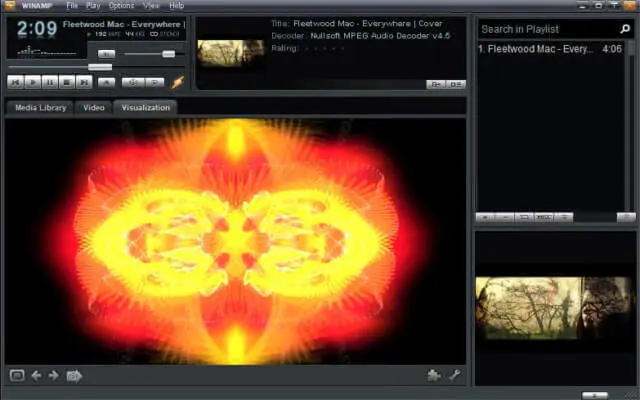
Task: Click the Search in Playlist field
Action: tap(549, 29)
